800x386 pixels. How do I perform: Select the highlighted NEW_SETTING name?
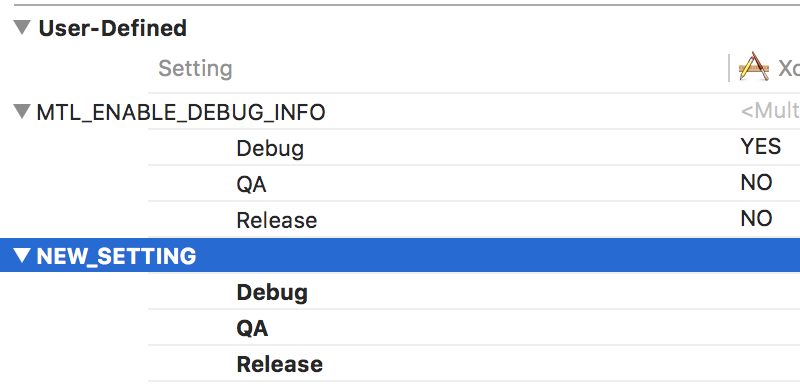pyautogui.click(x=116, y=256)
